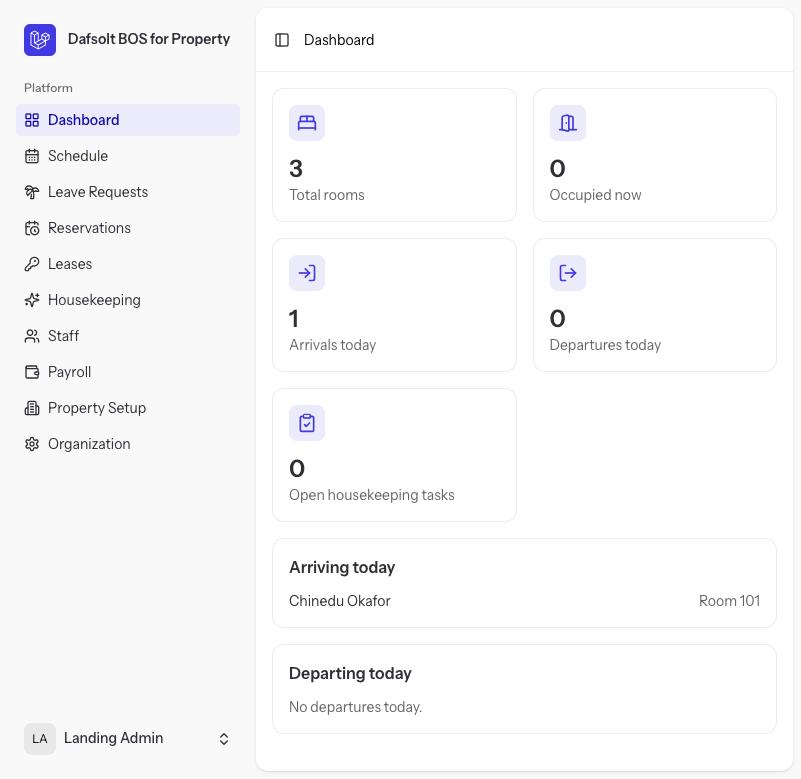Click the Reservations calendar-clock icon

32,228
